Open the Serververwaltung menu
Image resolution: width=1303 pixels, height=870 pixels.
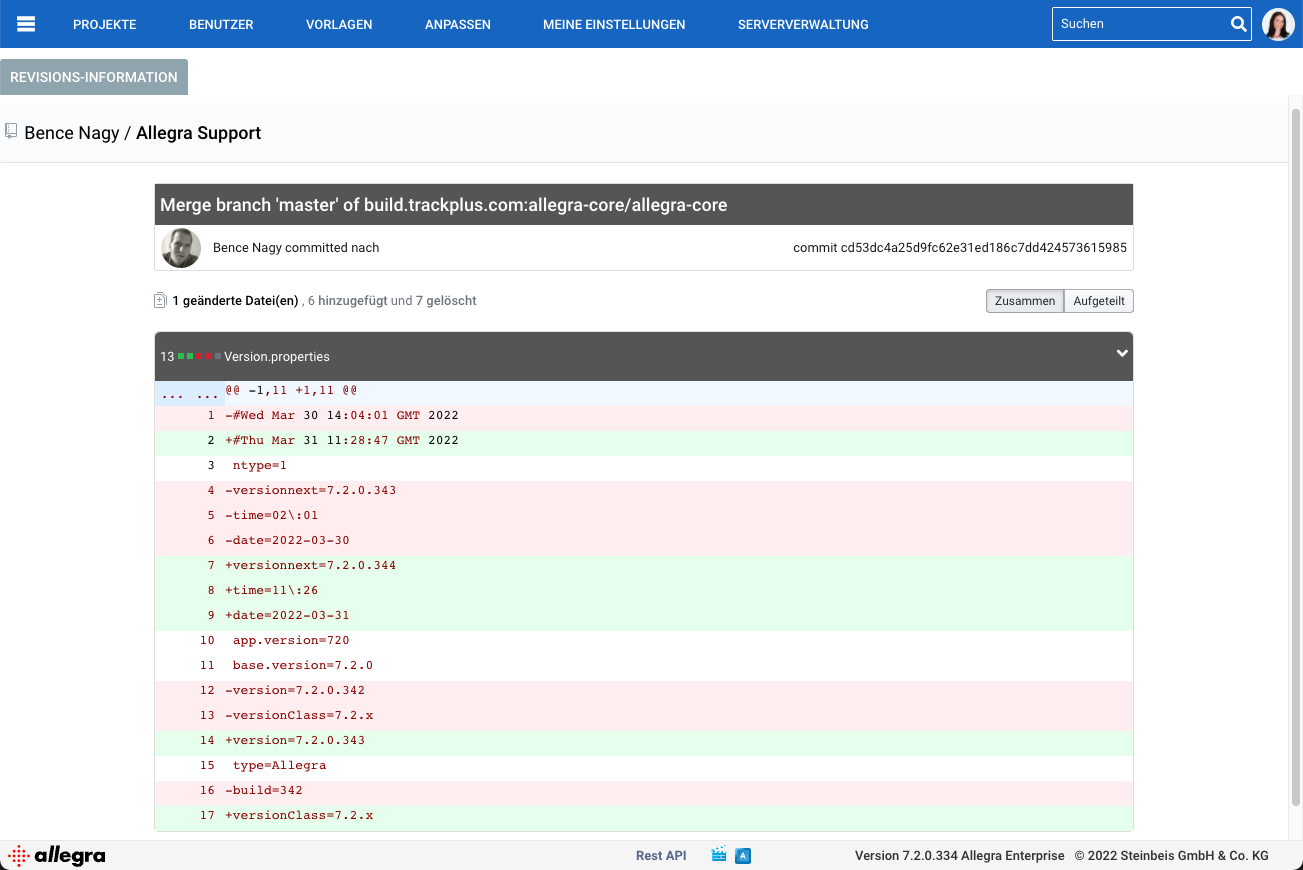[803, 24]
